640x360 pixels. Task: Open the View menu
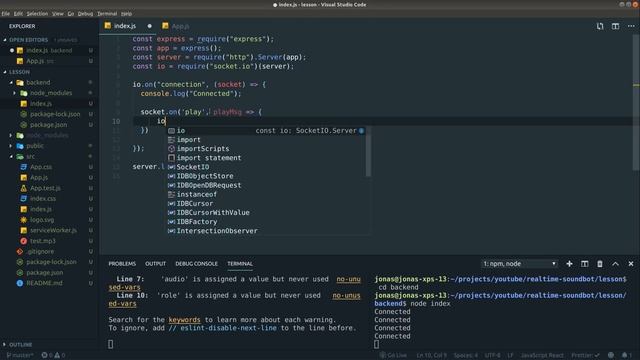click(x=58, y=14)
